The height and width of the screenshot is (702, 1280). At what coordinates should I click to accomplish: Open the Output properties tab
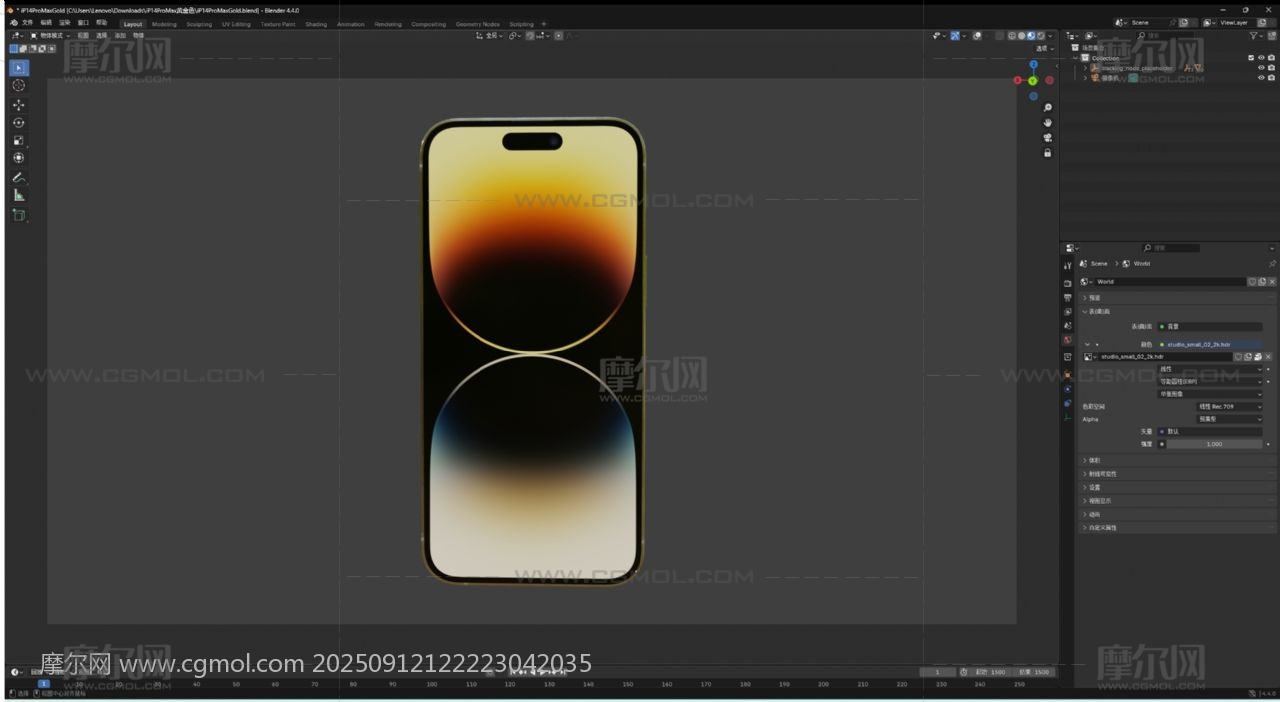pos(1068,298)
